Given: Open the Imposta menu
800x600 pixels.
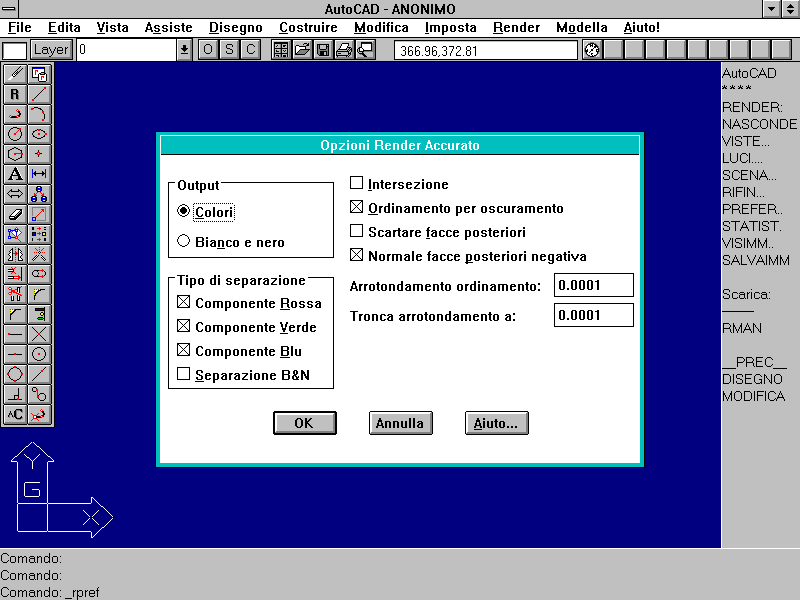Looking at the screenshot, I should pos(451,28).
